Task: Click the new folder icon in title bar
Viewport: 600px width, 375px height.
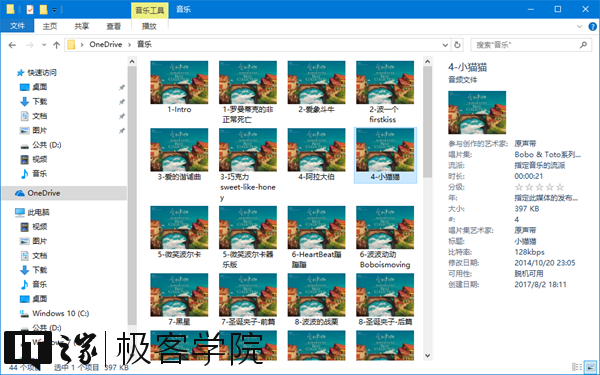Action: 44,9
